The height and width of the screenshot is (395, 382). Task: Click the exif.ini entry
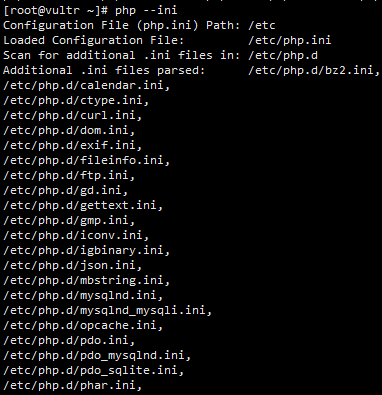[x=73, y=146]
